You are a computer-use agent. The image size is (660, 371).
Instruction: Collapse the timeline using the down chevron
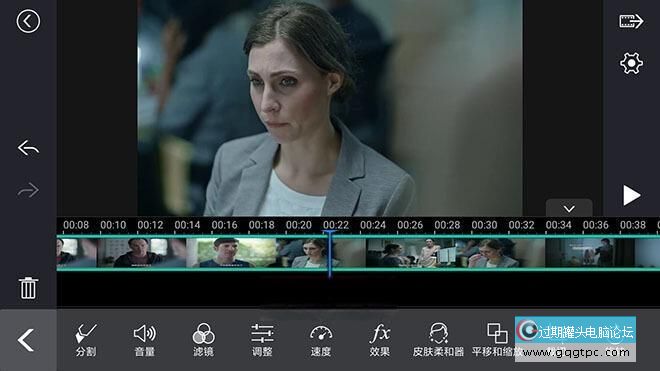click(569, 208)
